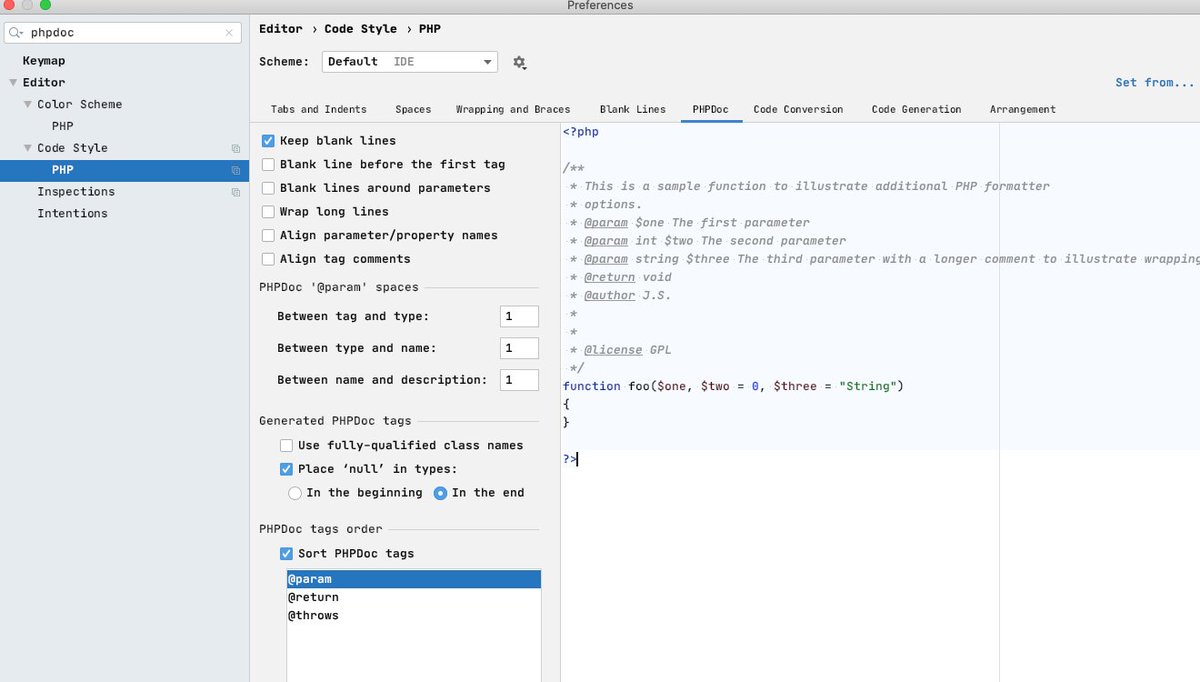
Task: Enable Blank lines around parameters
Action: click(268, 188)
